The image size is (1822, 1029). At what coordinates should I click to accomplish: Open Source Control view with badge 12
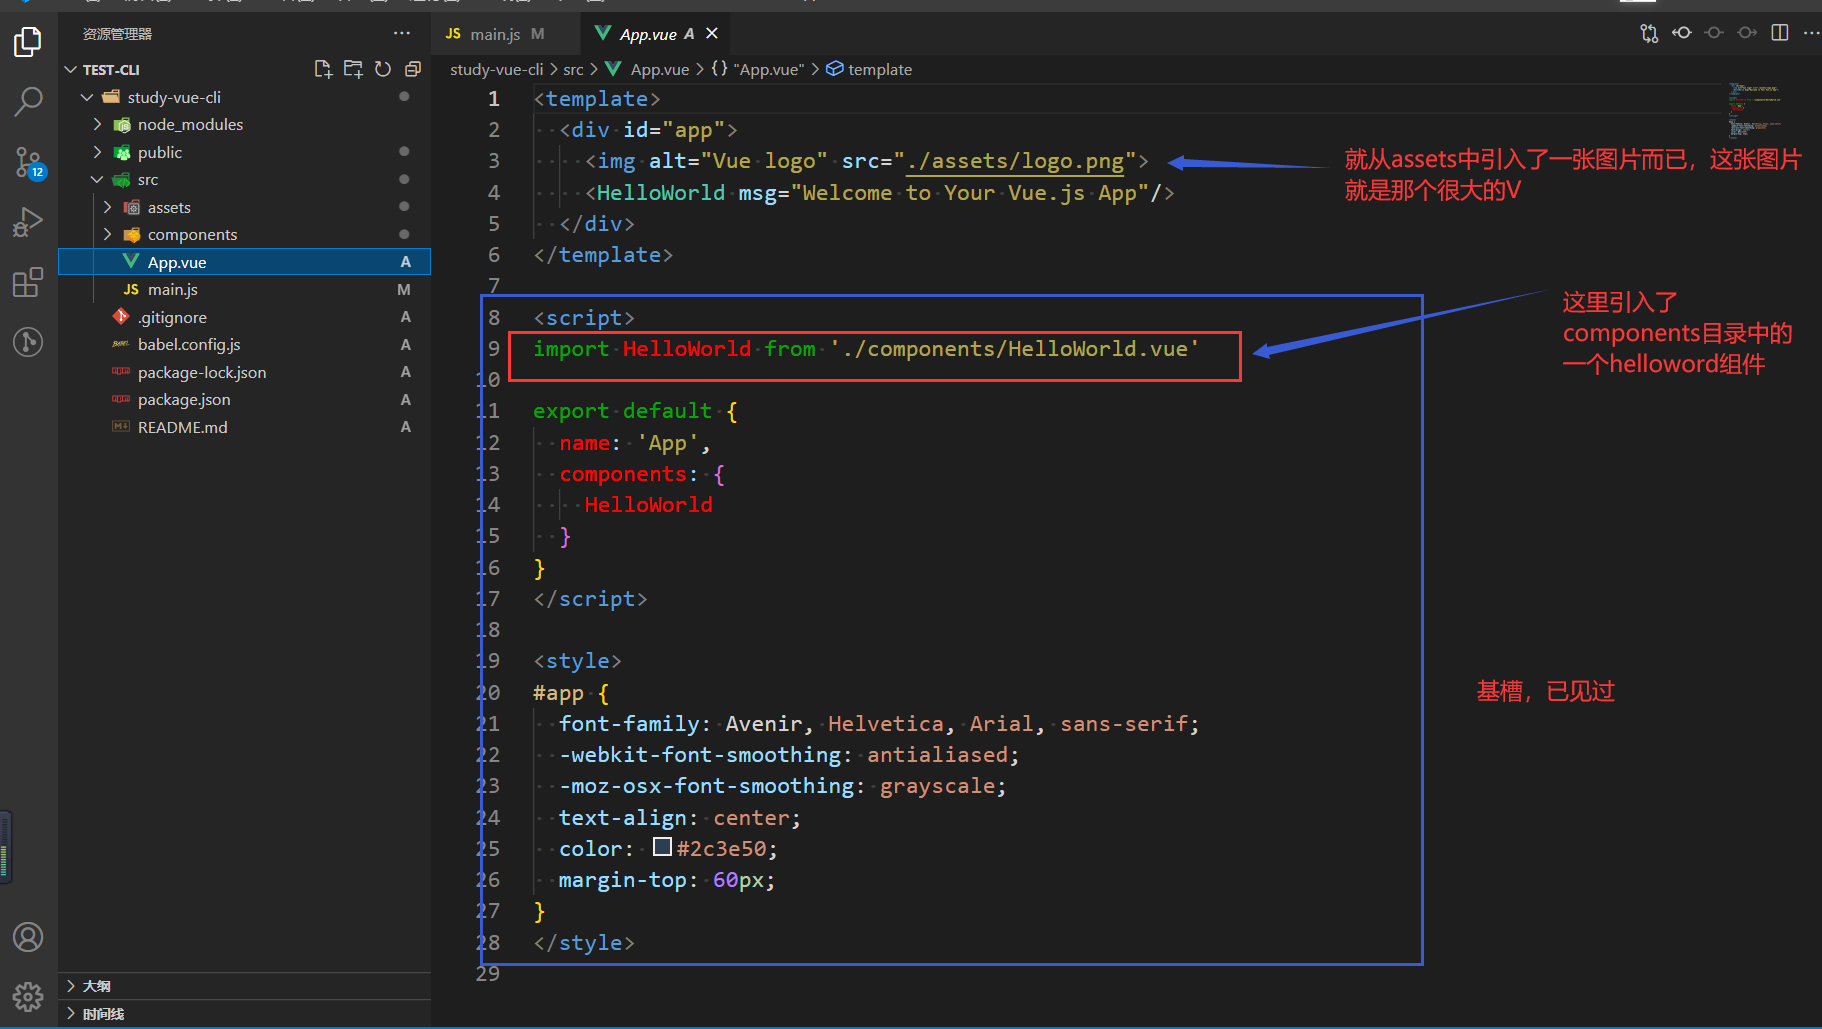pyautogui.click(x=28, y=162)
